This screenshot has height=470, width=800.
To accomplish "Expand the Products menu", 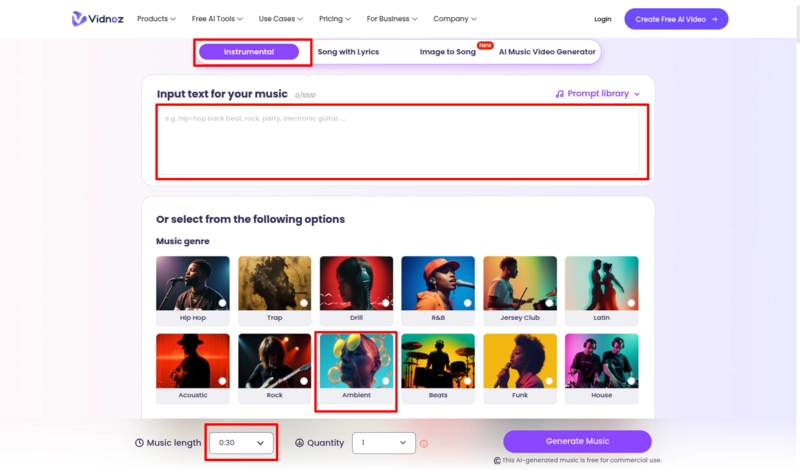I will tap(156, 19).
